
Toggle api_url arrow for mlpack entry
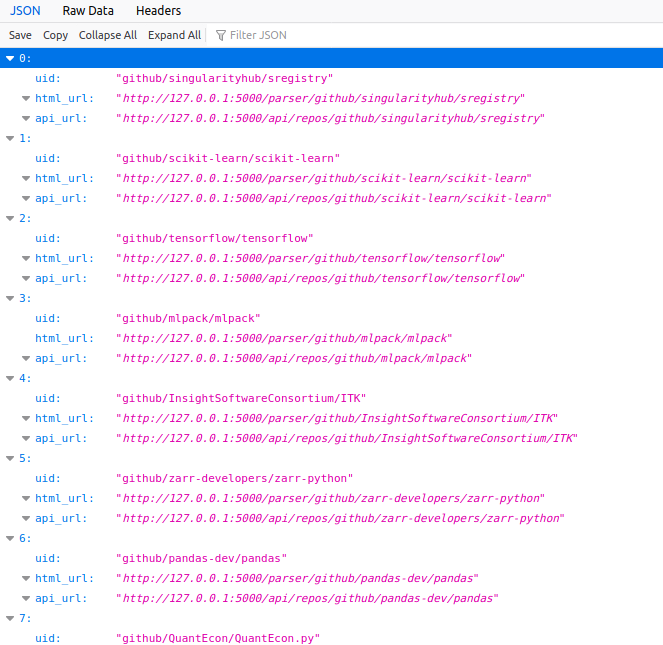click(26, 358)
